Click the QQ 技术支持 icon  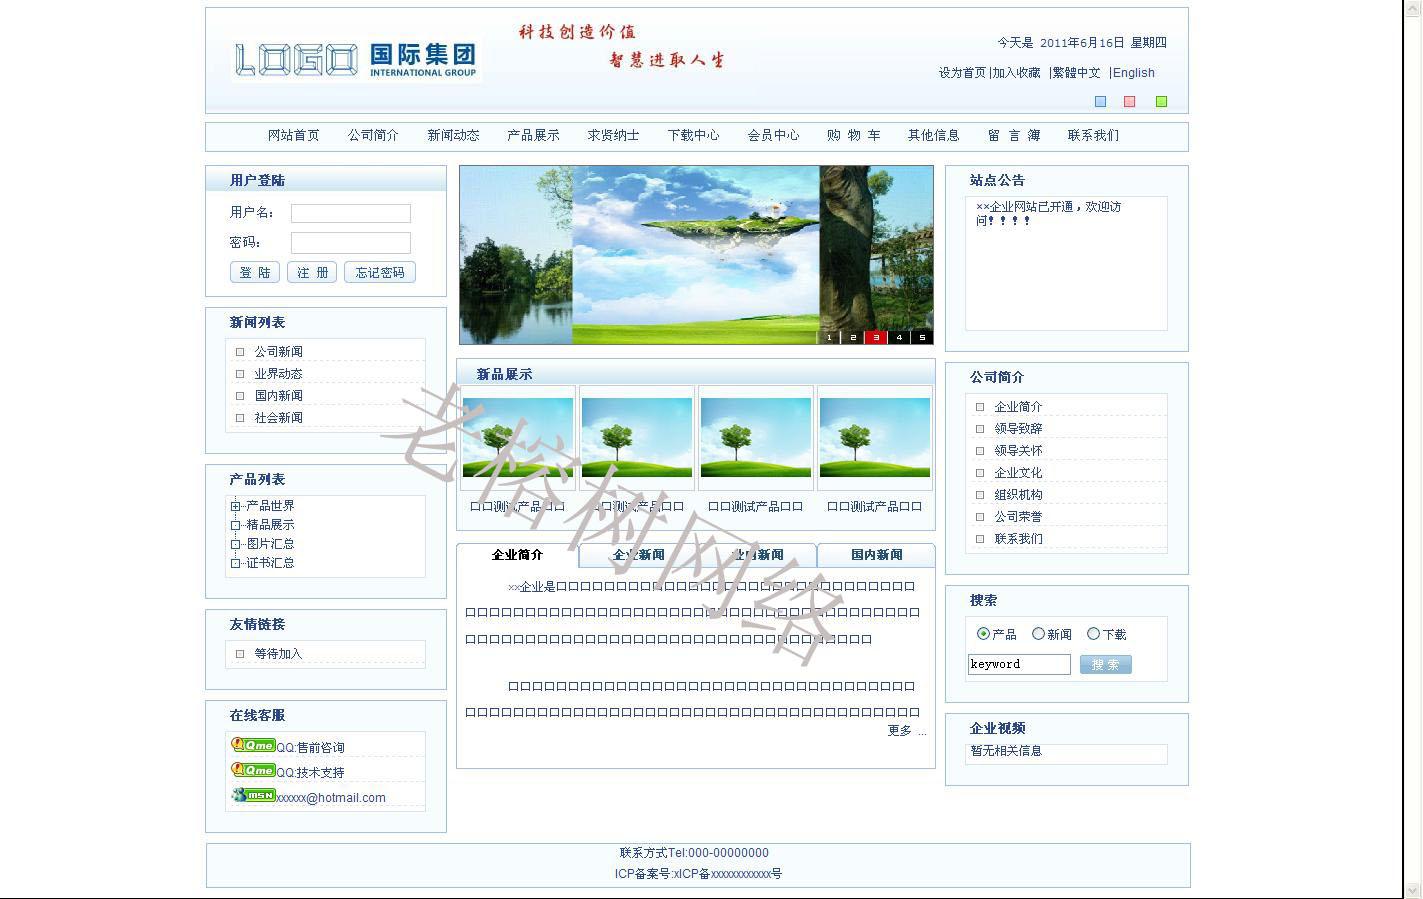253,770
